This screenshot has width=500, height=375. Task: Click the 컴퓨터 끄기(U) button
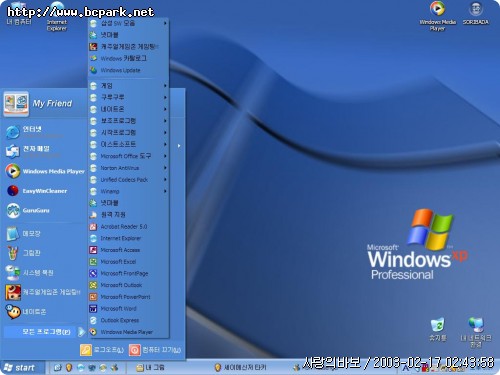click(155, 350)
